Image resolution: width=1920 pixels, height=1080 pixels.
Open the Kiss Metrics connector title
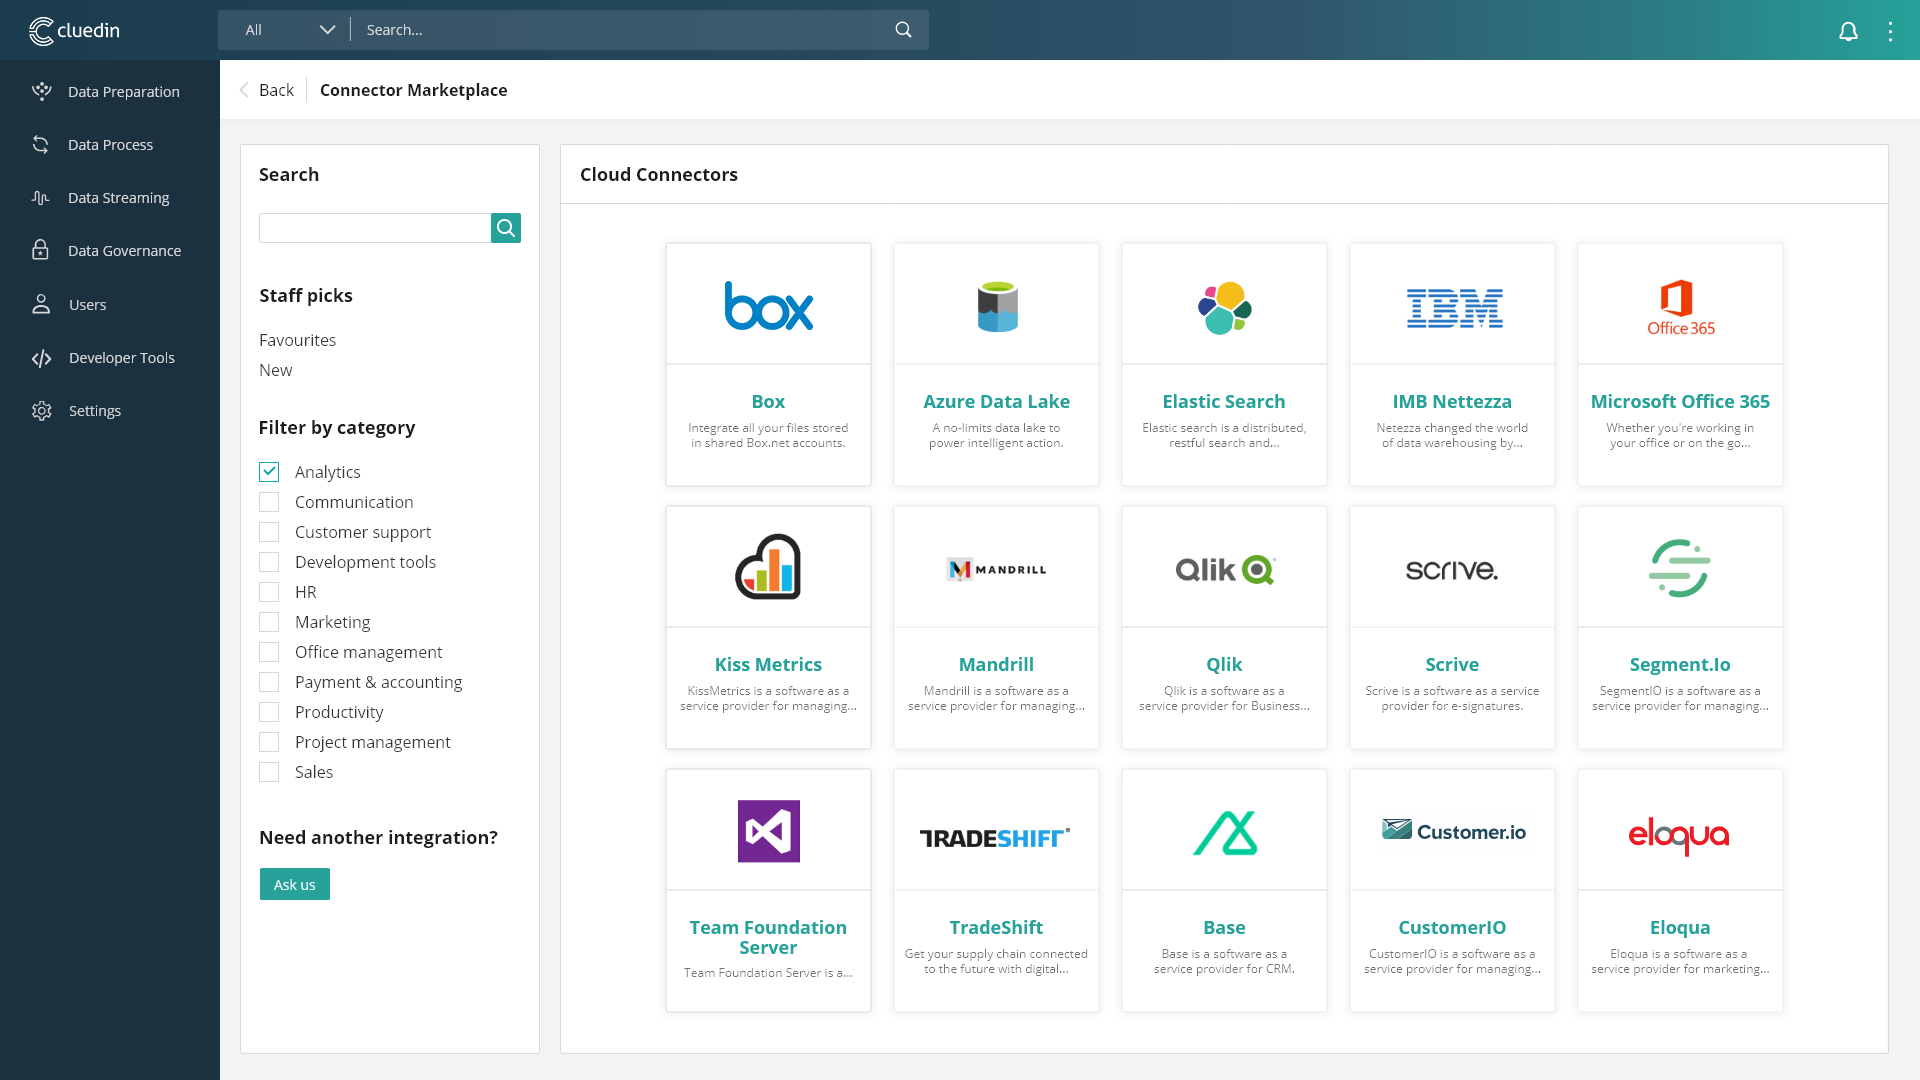click(x=768, y=664)
